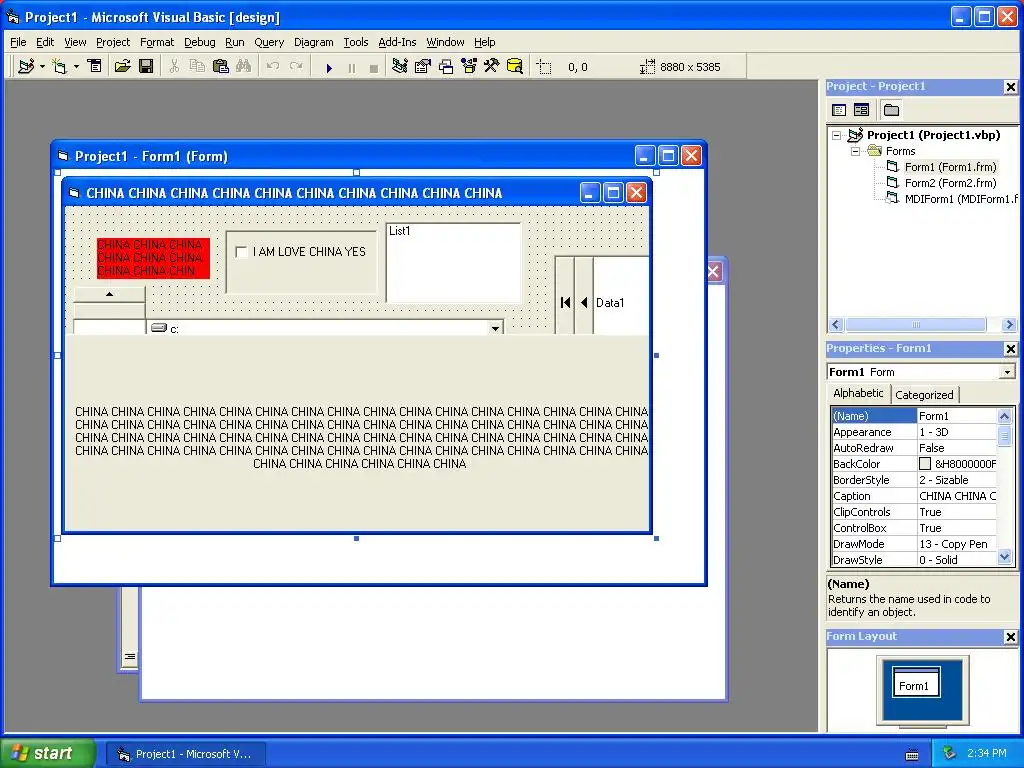Image resolution: width=1024 pixels, height=768 pixels.
Task: Click View Code icon in Project panel
Action: 839,110
